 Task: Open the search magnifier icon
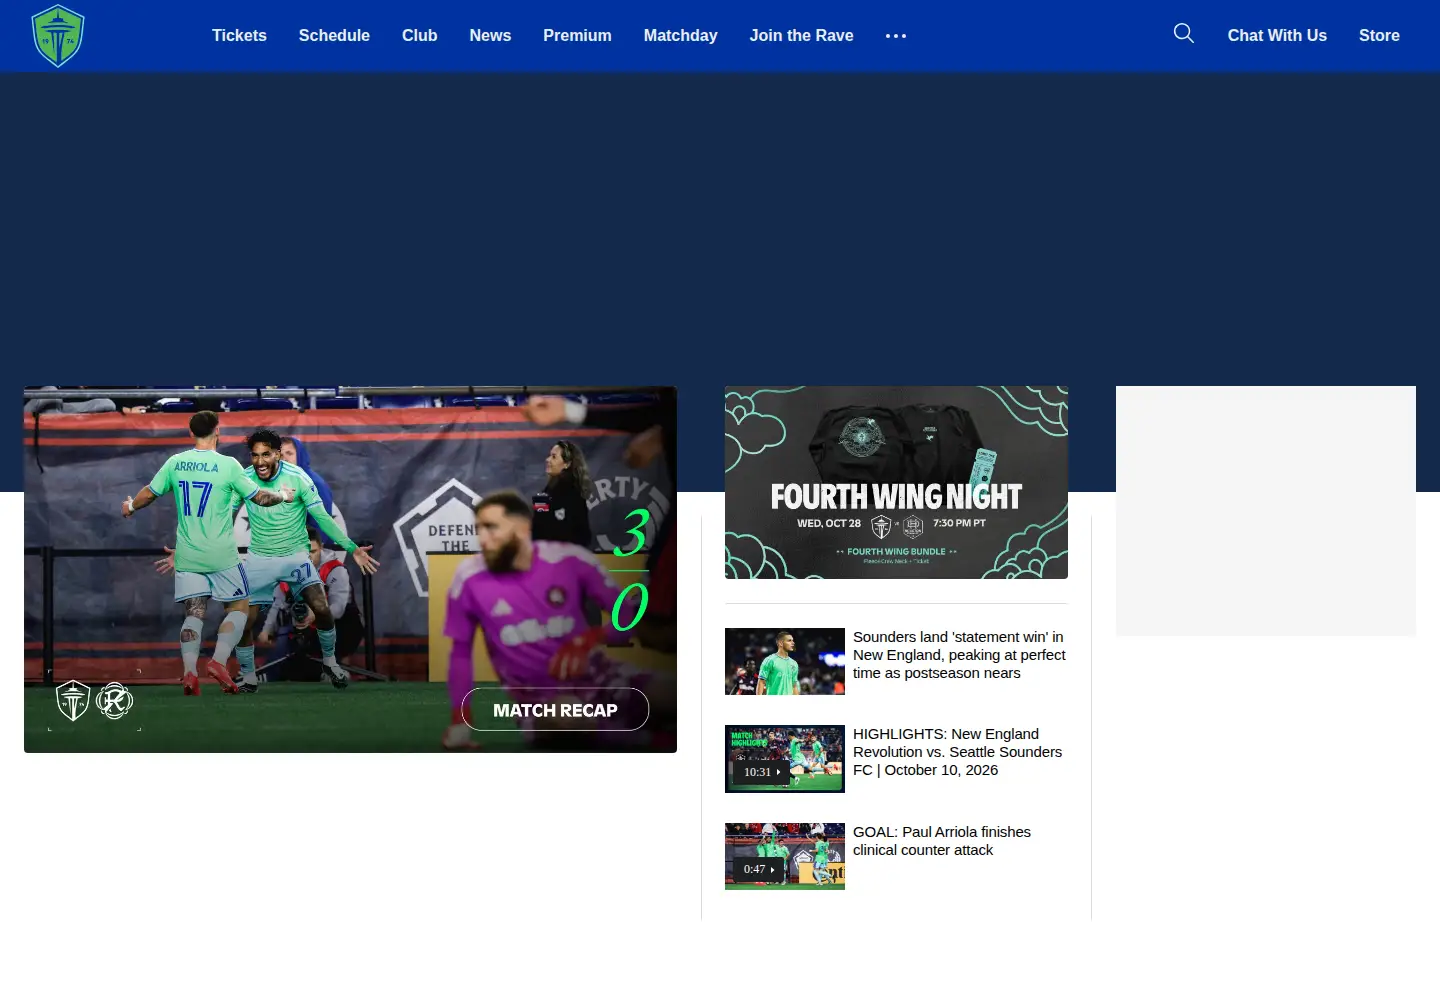tap(1184, 33)
